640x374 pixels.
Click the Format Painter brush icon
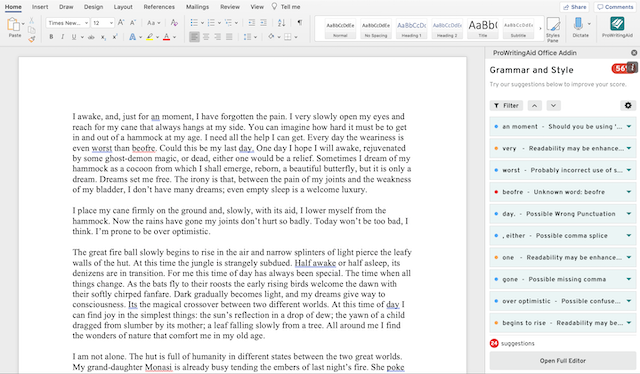pos(32,39)
